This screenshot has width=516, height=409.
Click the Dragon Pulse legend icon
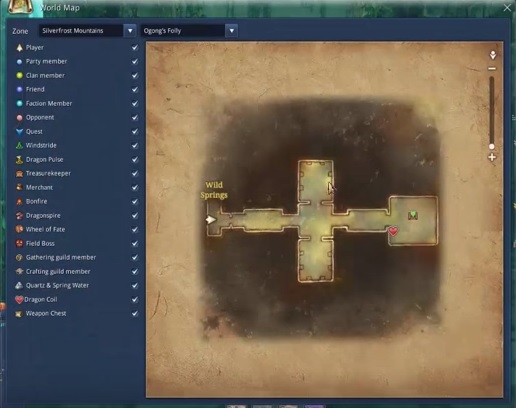[x=19, y=160]
